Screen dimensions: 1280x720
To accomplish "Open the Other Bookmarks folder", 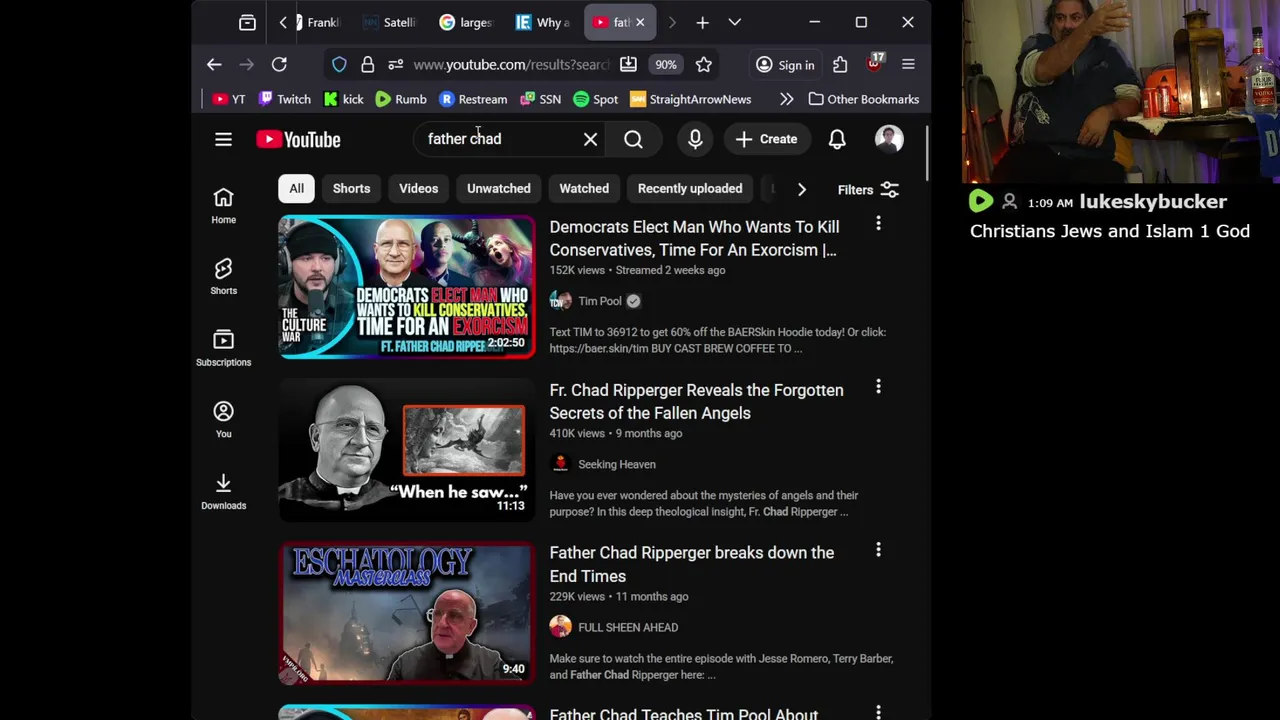I will (x=864, y=99).
